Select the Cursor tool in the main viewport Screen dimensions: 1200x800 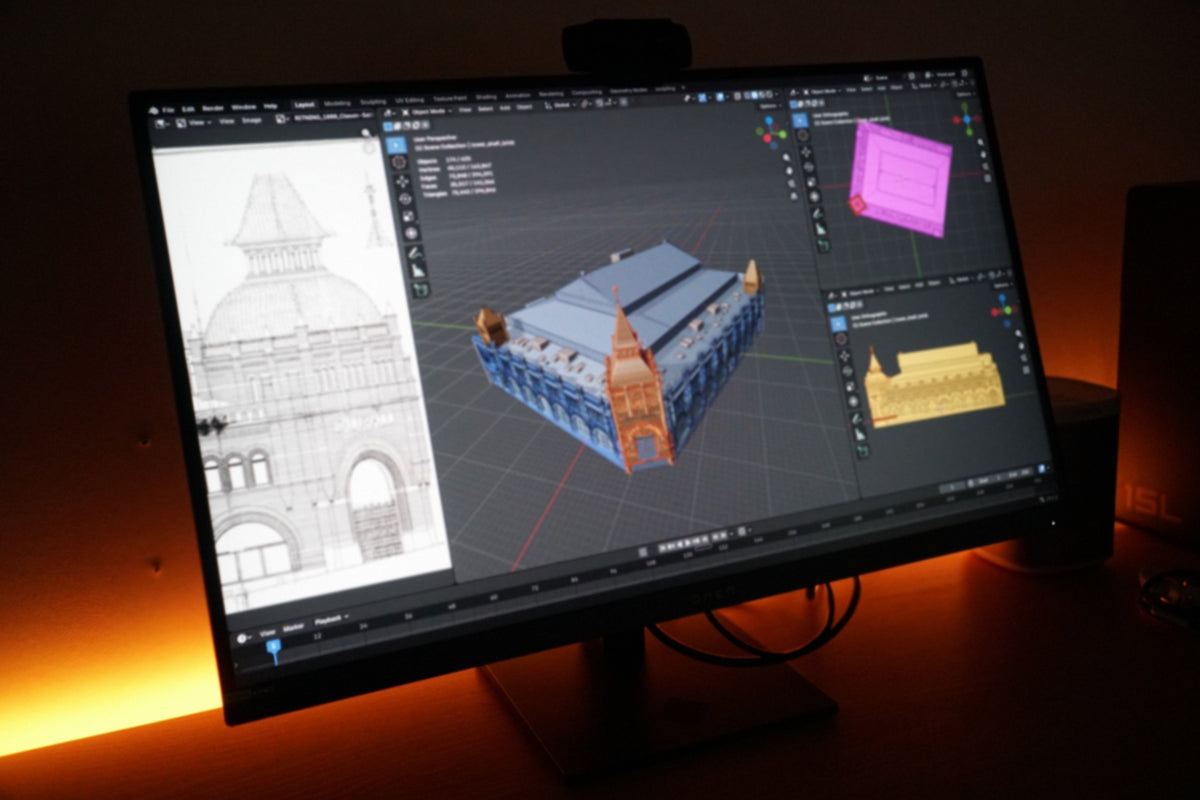(x=399, y=162)
